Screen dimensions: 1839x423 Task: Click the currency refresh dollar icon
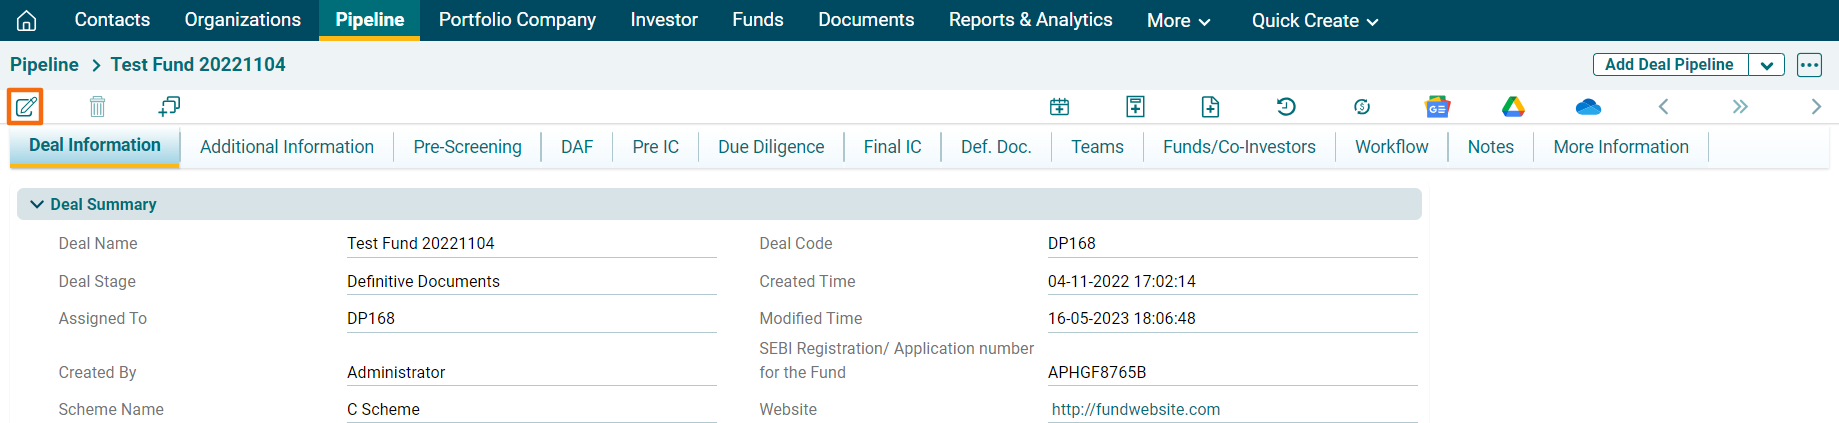pyautogui.click(x=1362, y=107)
